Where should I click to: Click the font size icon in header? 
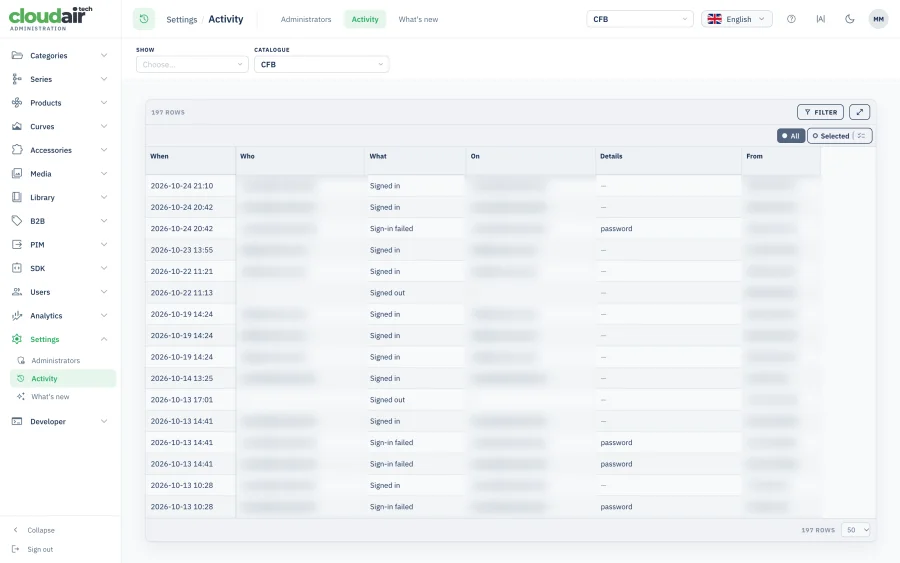click(x=820, y=19)
